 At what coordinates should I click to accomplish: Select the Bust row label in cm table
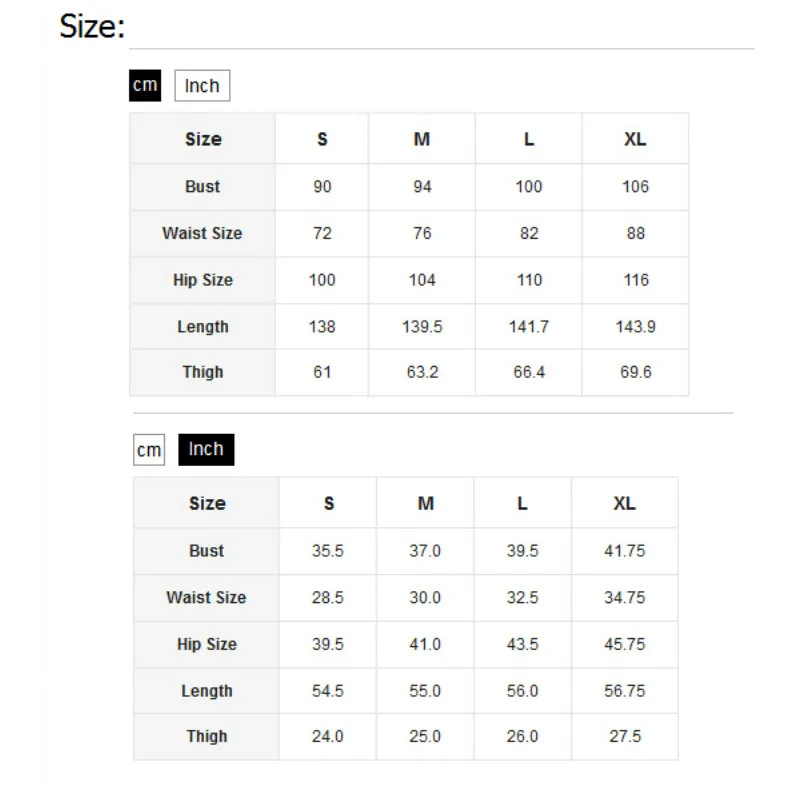click(x=203, y=186)
